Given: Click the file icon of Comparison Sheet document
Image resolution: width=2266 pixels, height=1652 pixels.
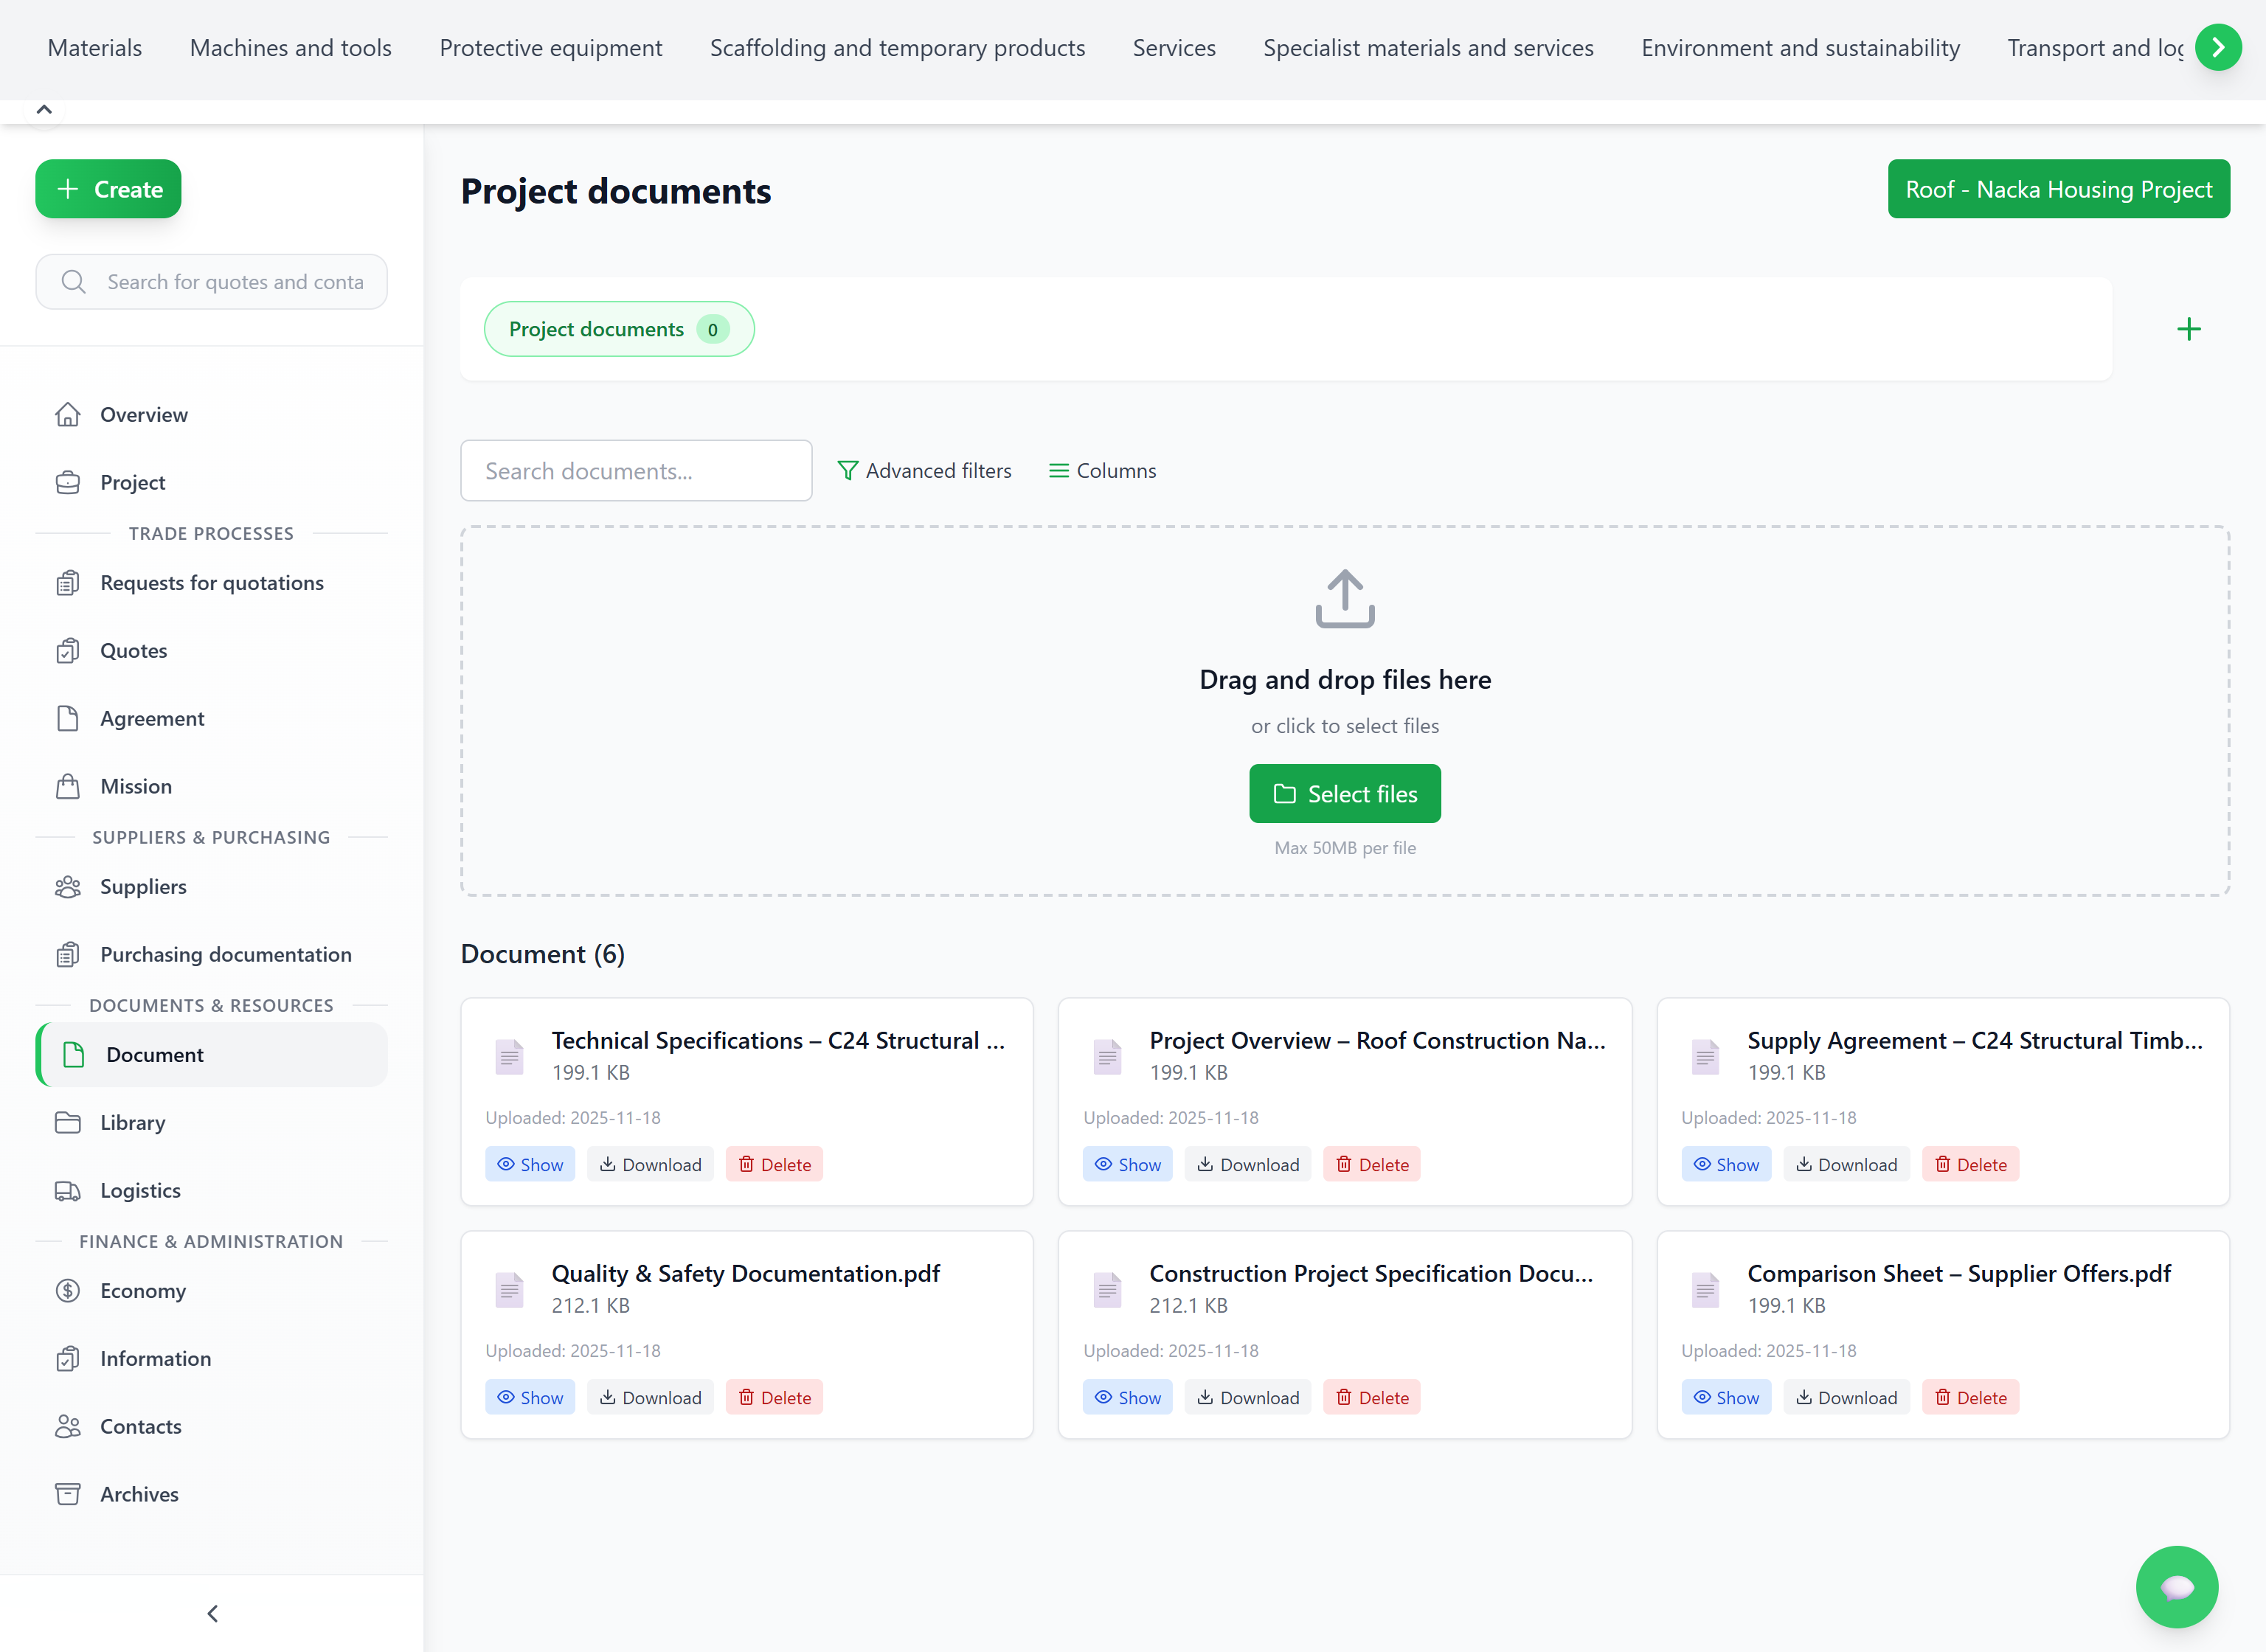Looking at the screenshot, I should click(1705, 1289).
